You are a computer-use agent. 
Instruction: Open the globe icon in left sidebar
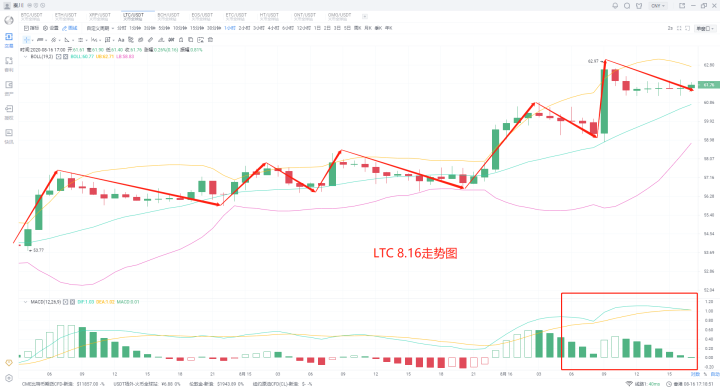pyautogui.click(x=9, y=20)
